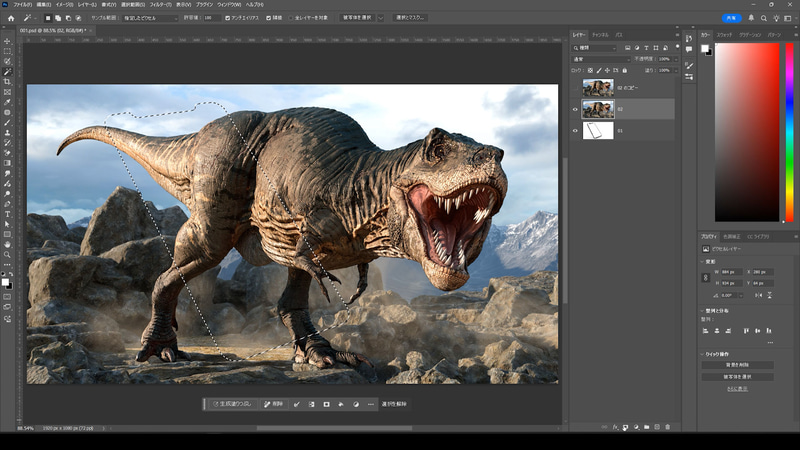
Task: Toggle visibility of layer 02
Action: [575, 109]
